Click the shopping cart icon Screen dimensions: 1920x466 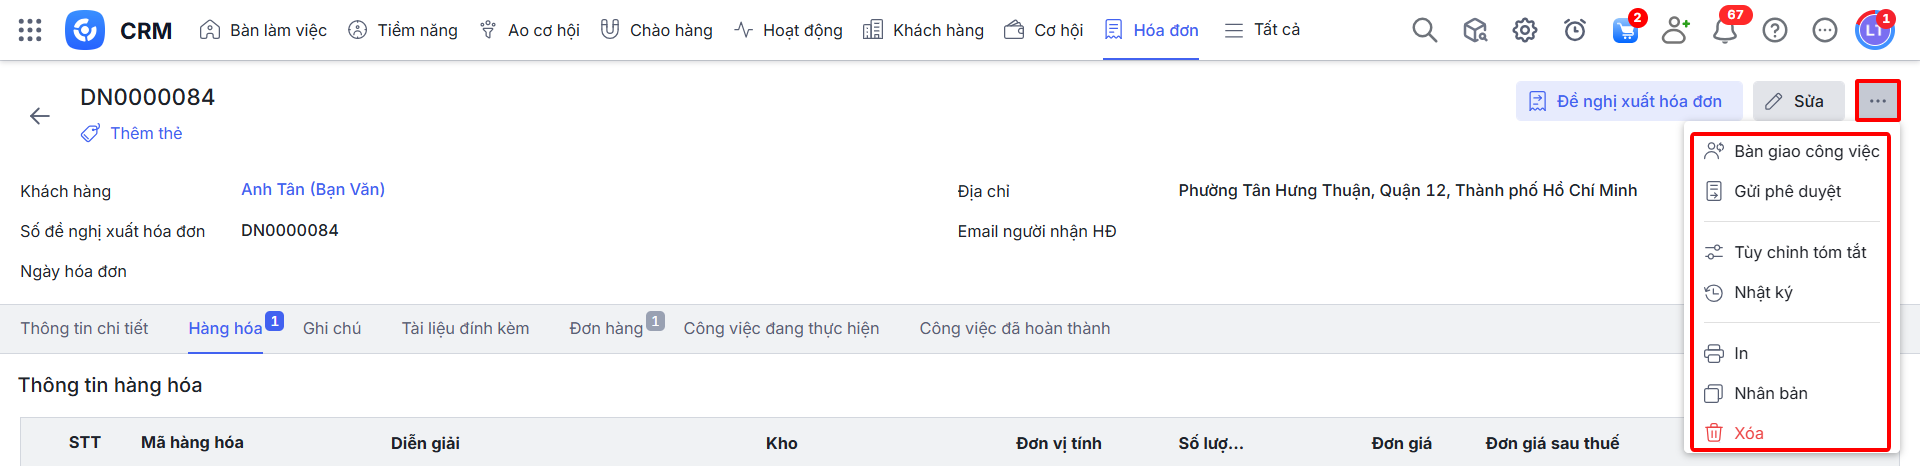point(1625,30)
